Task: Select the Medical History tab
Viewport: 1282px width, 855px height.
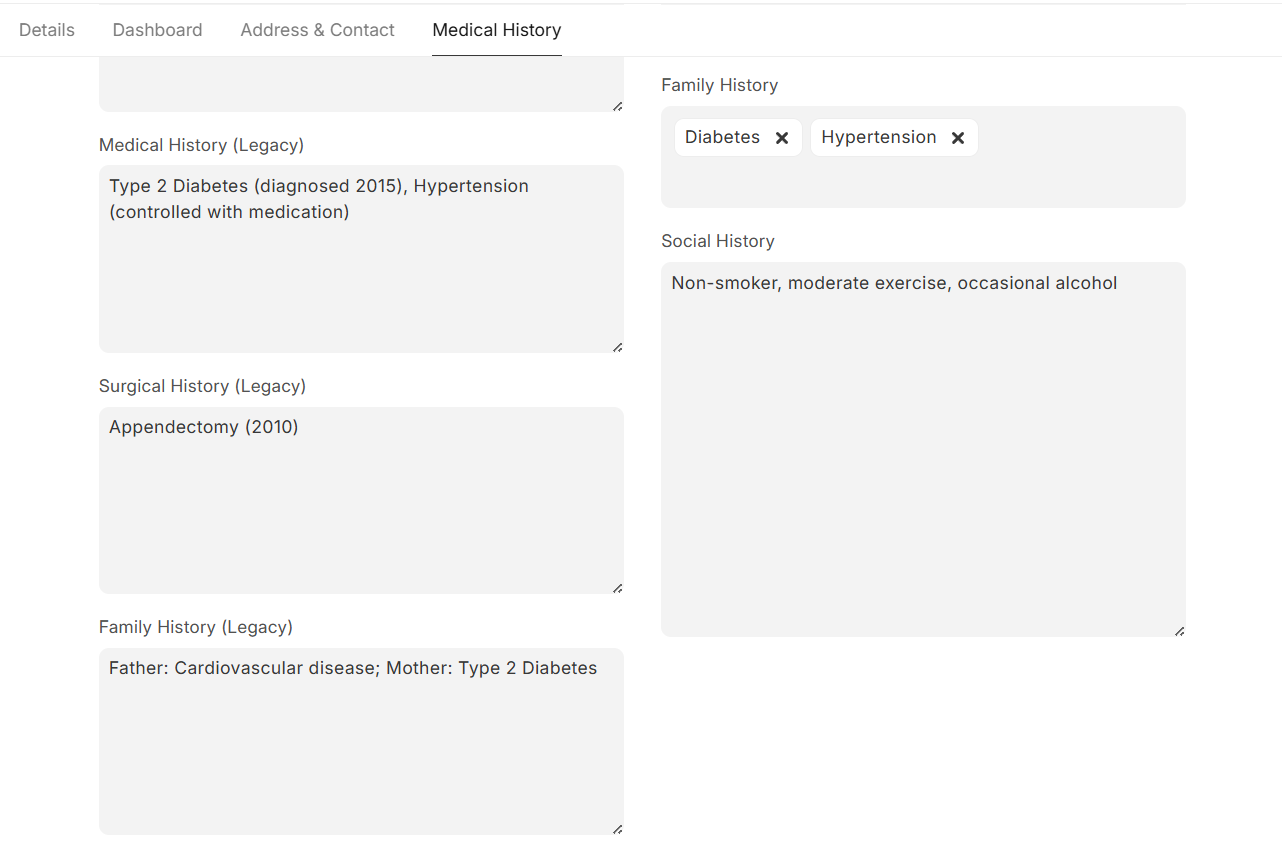Action: (496, 30)
